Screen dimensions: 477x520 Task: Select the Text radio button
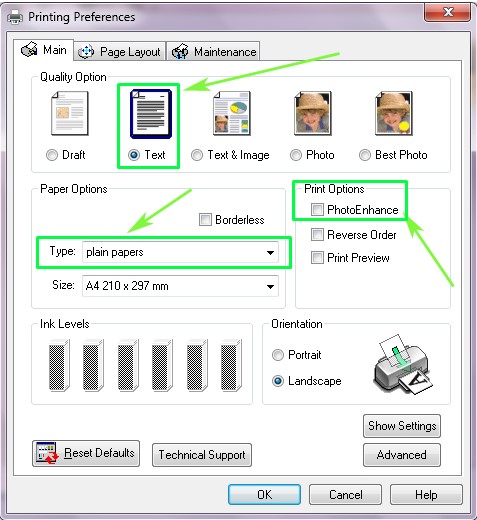[x=134, y=155]
